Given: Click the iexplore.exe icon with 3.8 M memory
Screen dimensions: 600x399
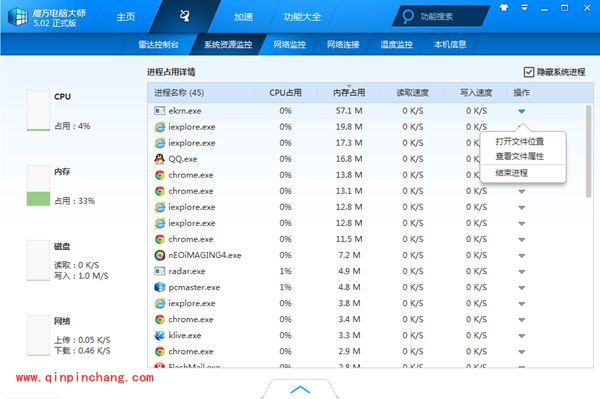Looking at the screenshot, I should (160, 303).
